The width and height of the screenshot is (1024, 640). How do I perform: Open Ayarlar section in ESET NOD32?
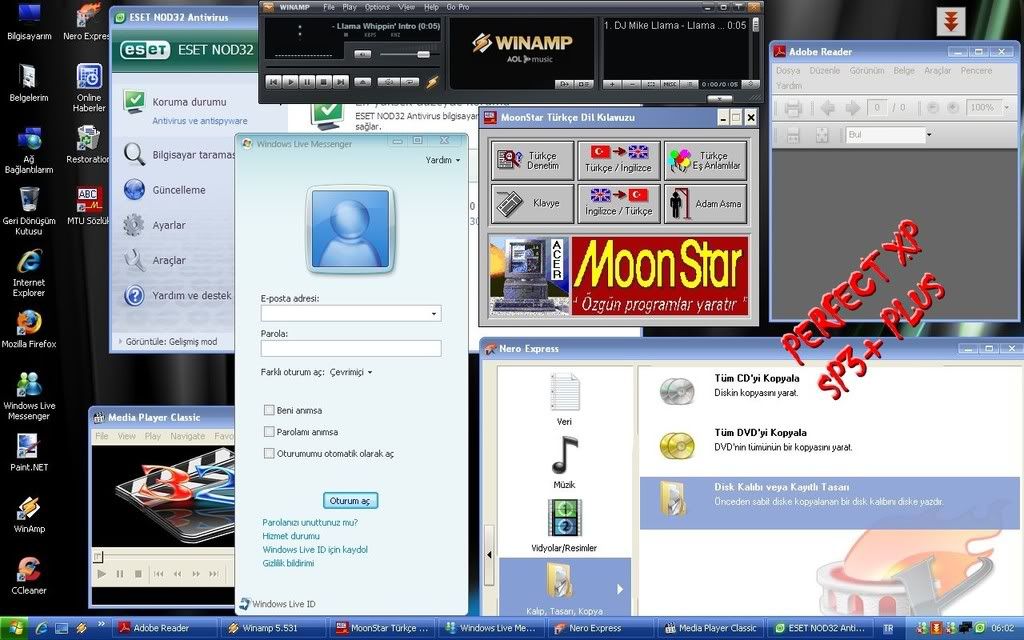click(168, 225)
